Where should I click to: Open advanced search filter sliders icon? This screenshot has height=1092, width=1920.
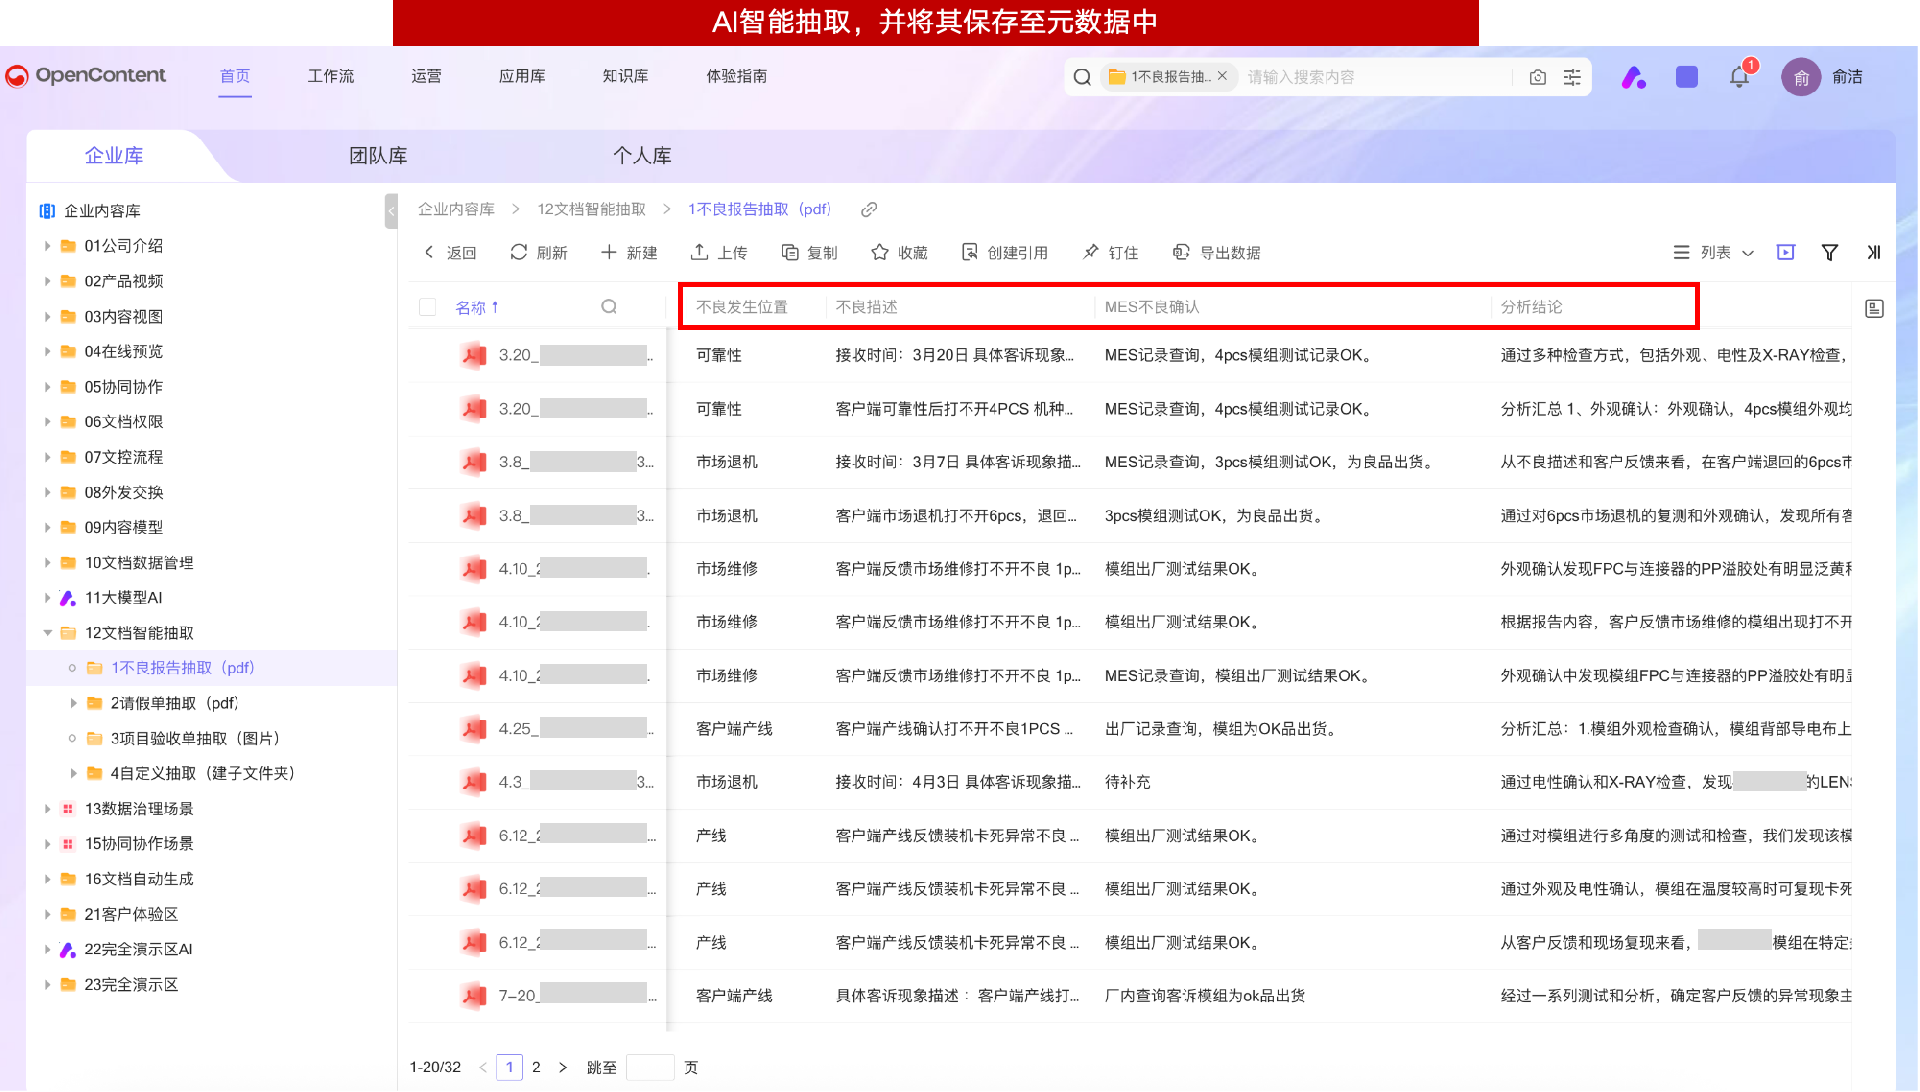[x=1572, y=77]
